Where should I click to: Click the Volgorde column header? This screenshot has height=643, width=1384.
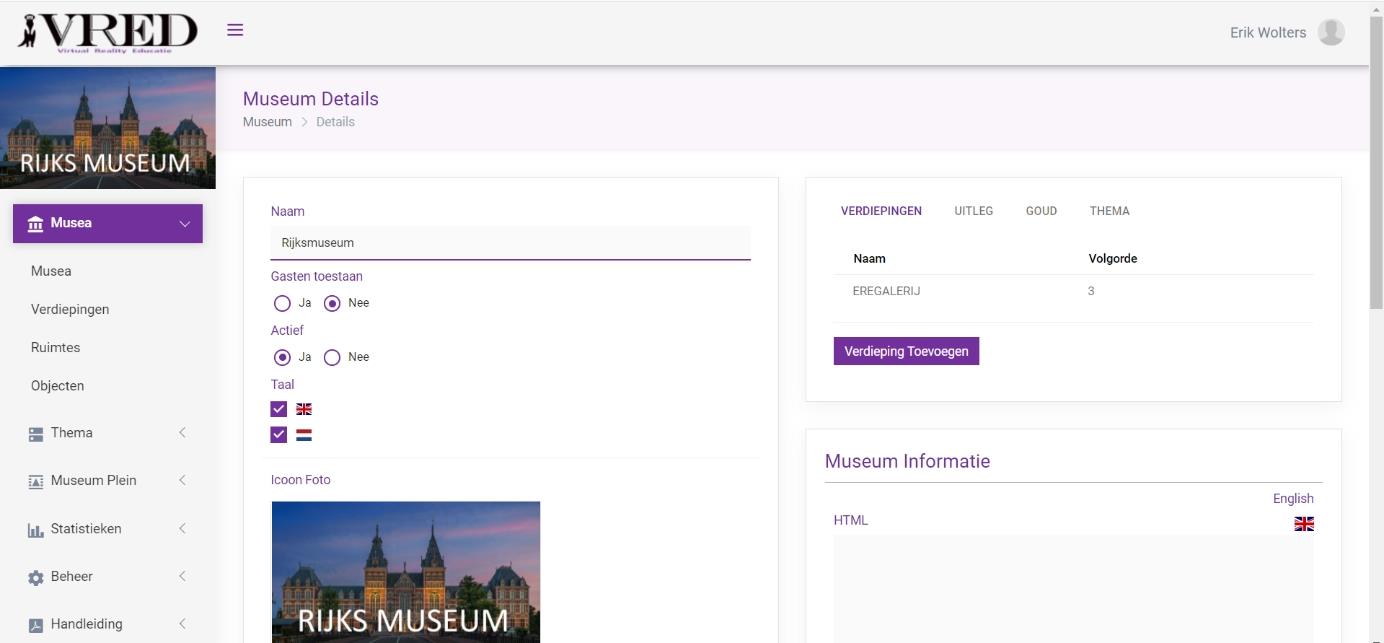(x=1113, y=258)
